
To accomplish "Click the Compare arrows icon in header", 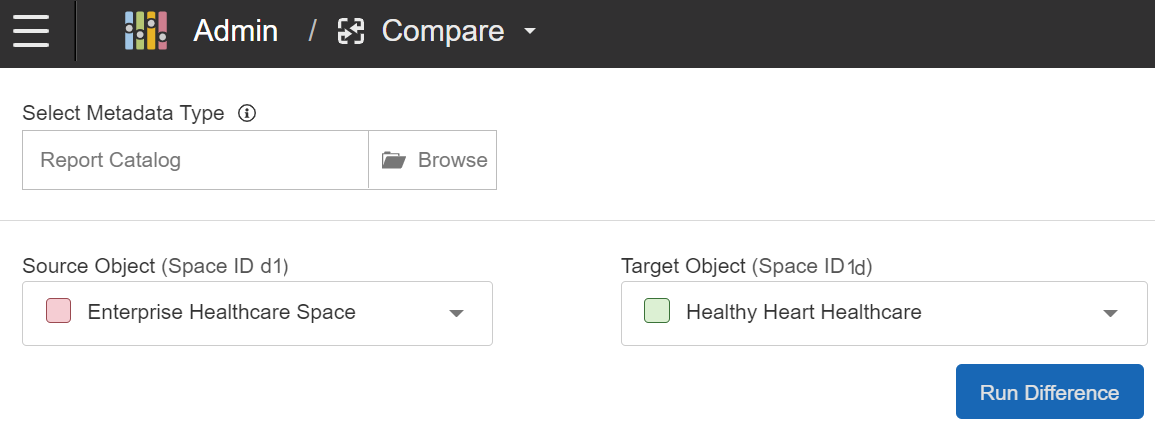I will [x=351, y=32].
